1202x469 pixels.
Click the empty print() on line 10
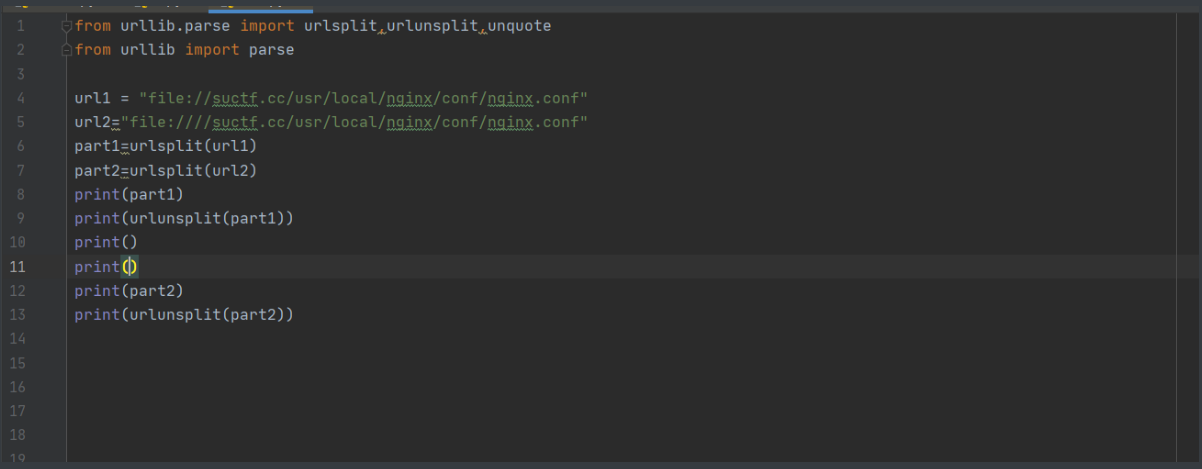[x=105, y=242]
